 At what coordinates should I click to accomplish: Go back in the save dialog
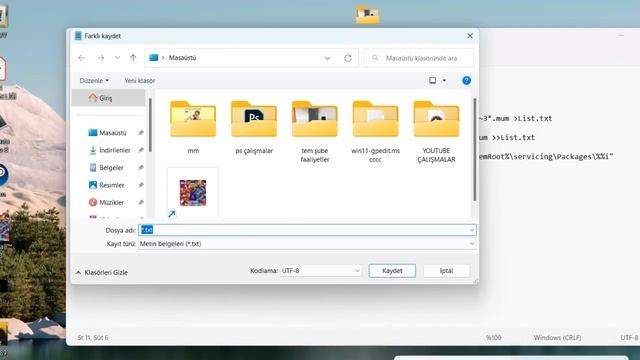(81, 58)
